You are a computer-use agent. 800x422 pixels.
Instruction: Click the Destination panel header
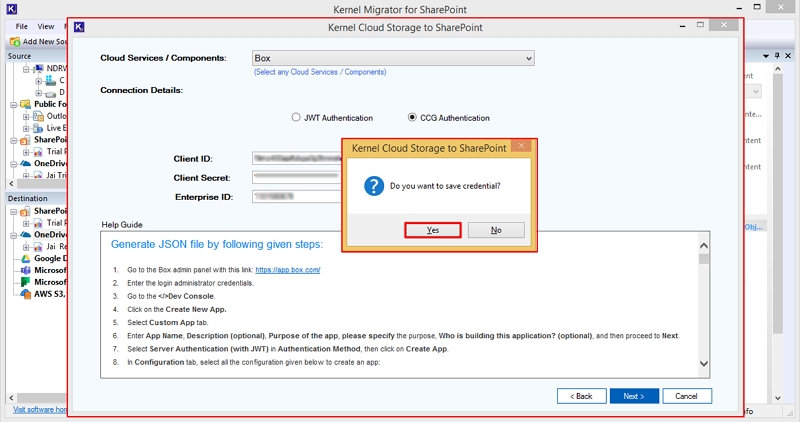pyautogui.click(x=36, y=198)
